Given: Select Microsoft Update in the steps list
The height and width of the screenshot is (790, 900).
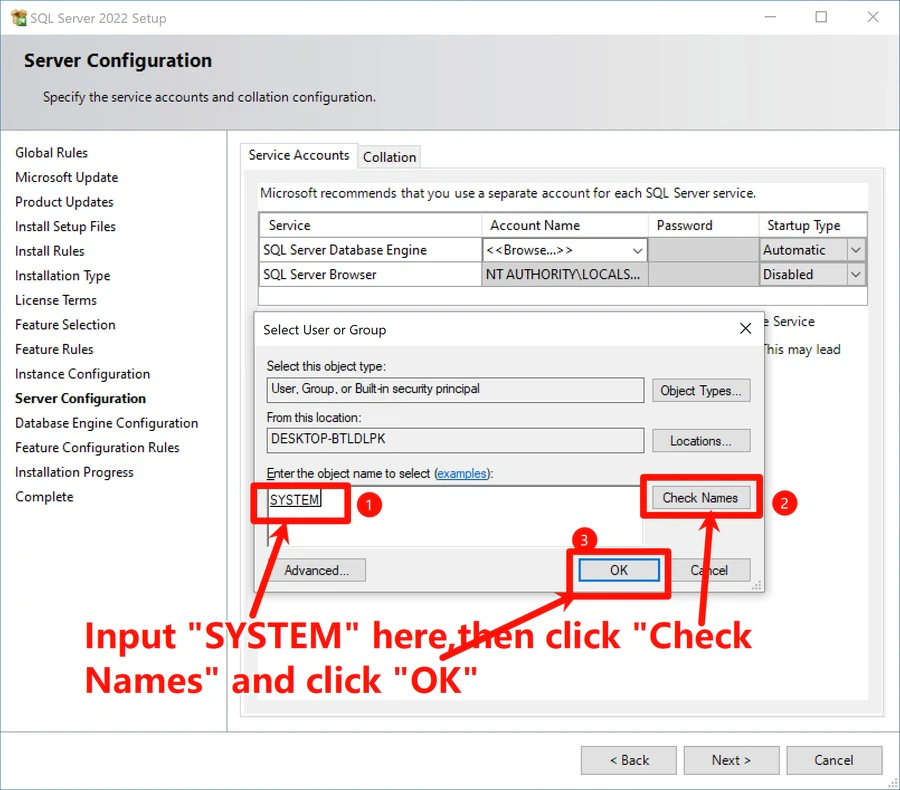Looking at the screenshot, I should (x=67, y=177).
